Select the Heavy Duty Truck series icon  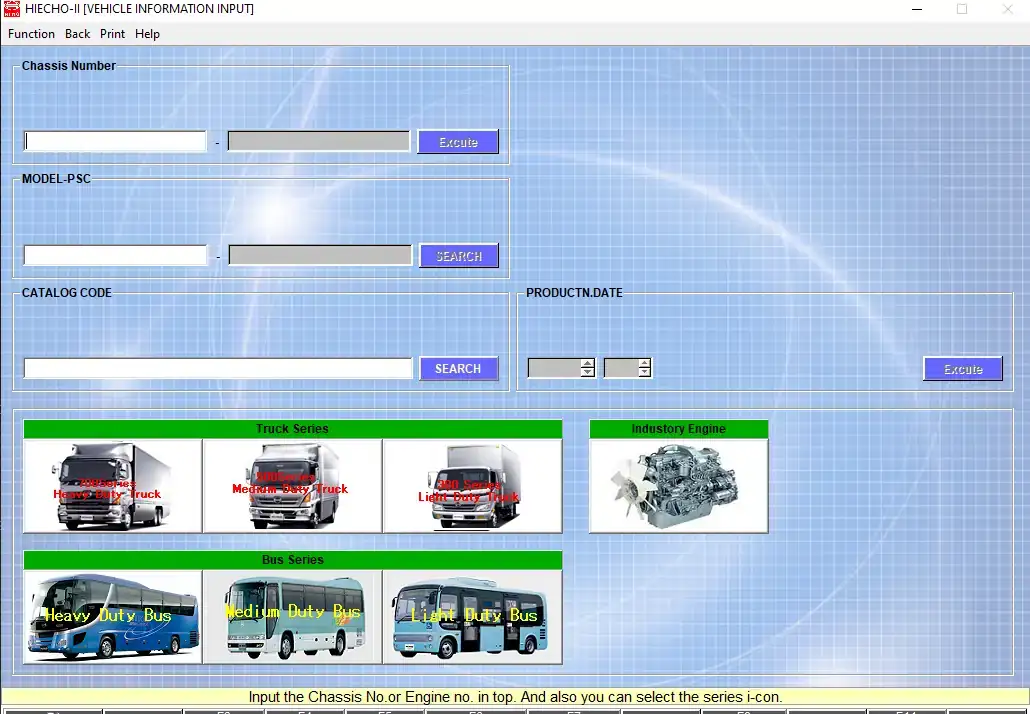(112, 485)
